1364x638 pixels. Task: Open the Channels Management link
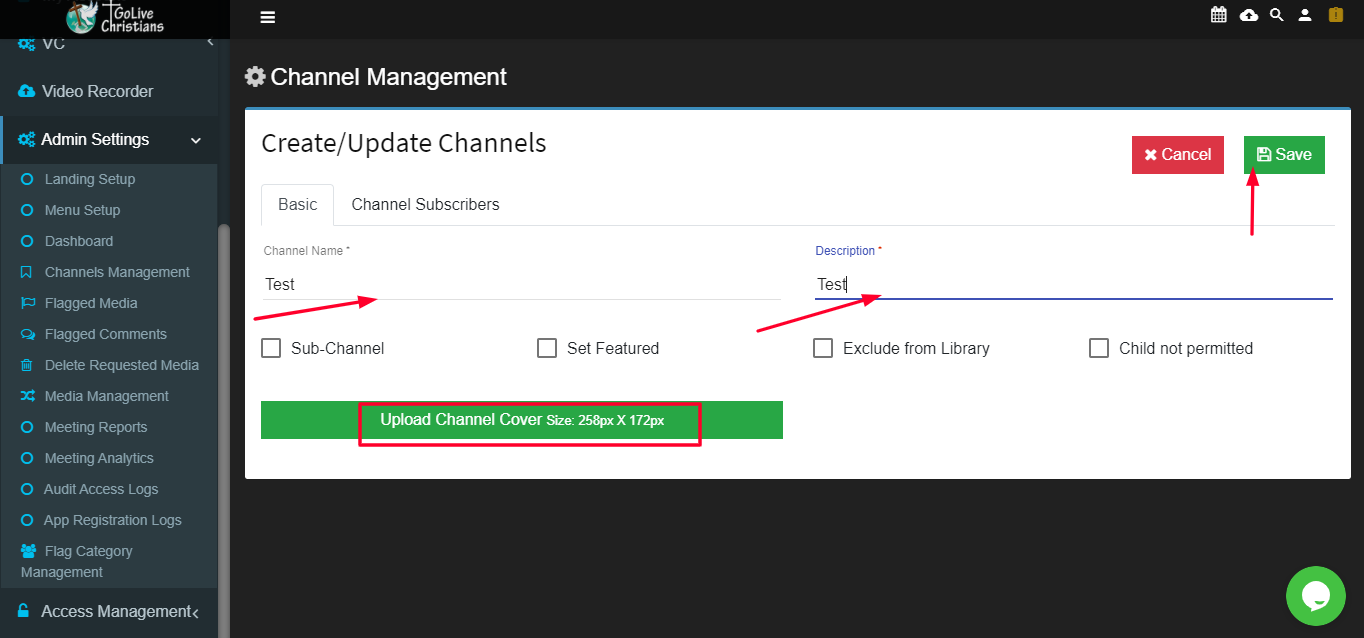(117, 272)
